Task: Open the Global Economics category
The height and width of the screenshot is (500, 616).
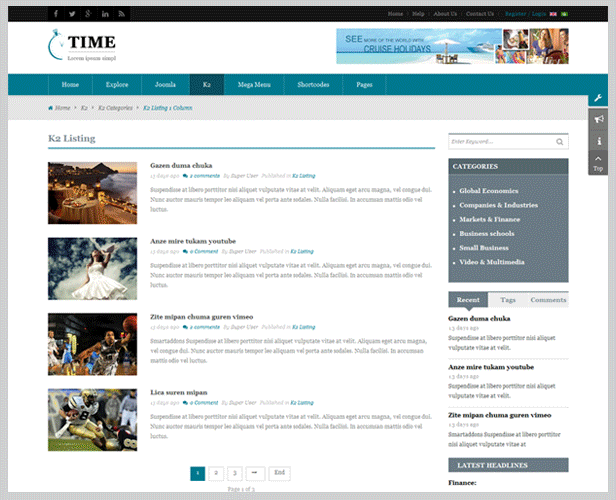Action: (x=488, y=190)
